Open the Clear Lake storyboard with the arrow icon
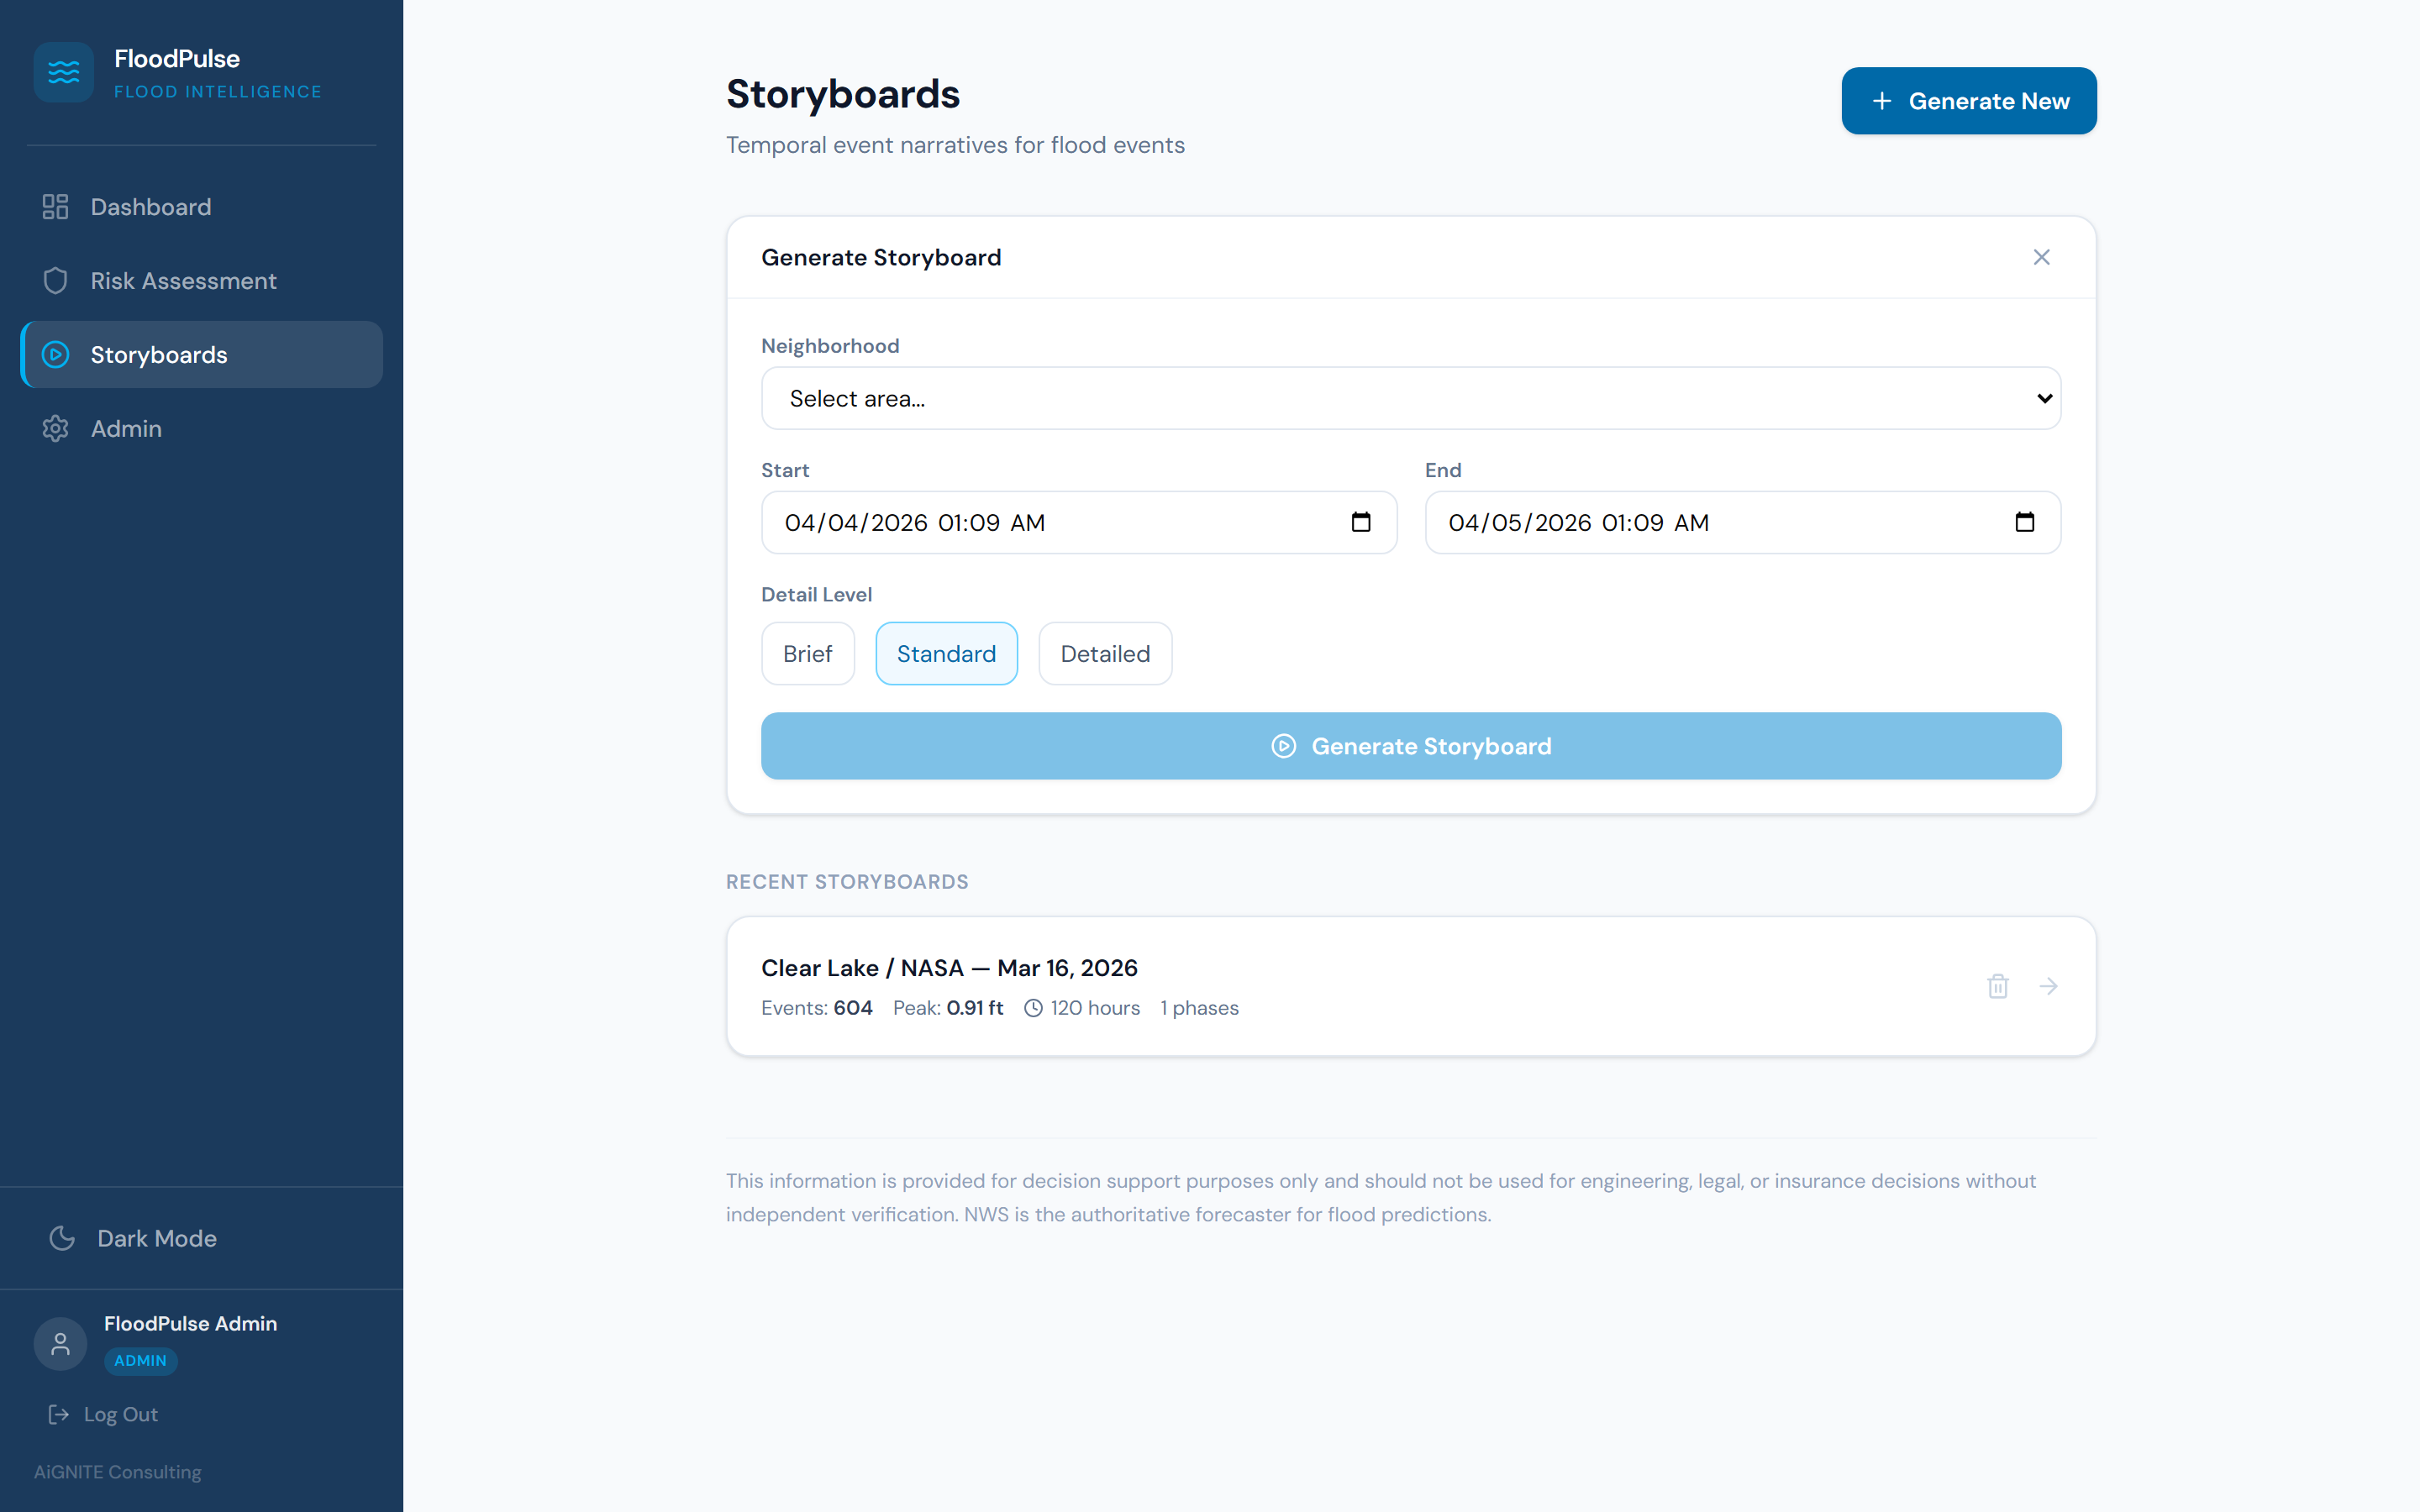The image size is (2420, 1512). click(2049, 986)
